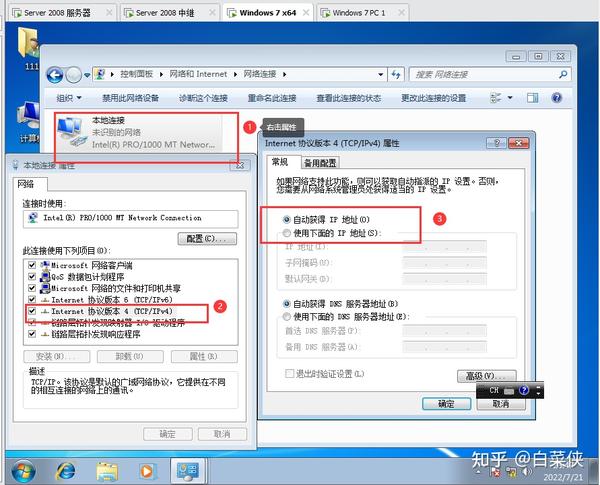
Task: Open help via the blue question icon
Action: pyautogui.click(x=557, y=98)
